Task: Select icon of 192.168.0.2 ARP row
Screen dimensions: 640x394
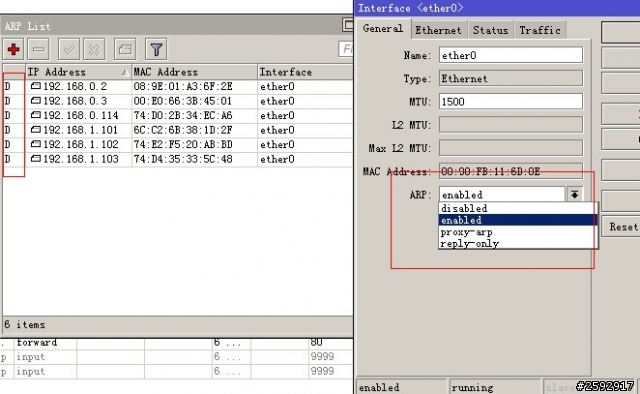Action: click(x=36, y=86)
